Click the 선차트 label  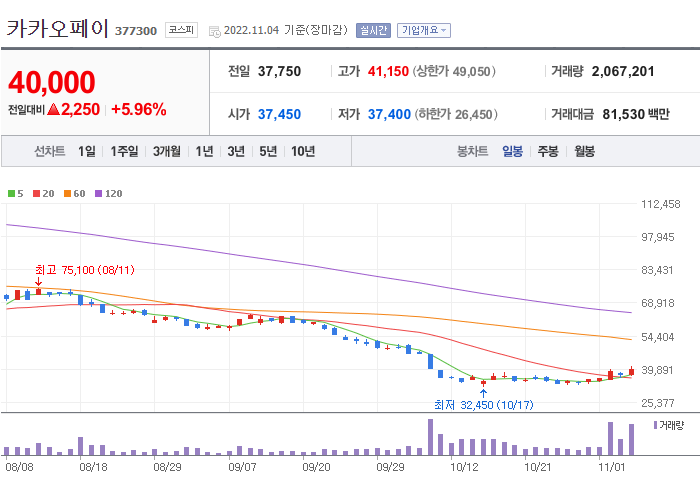(50, 151)
